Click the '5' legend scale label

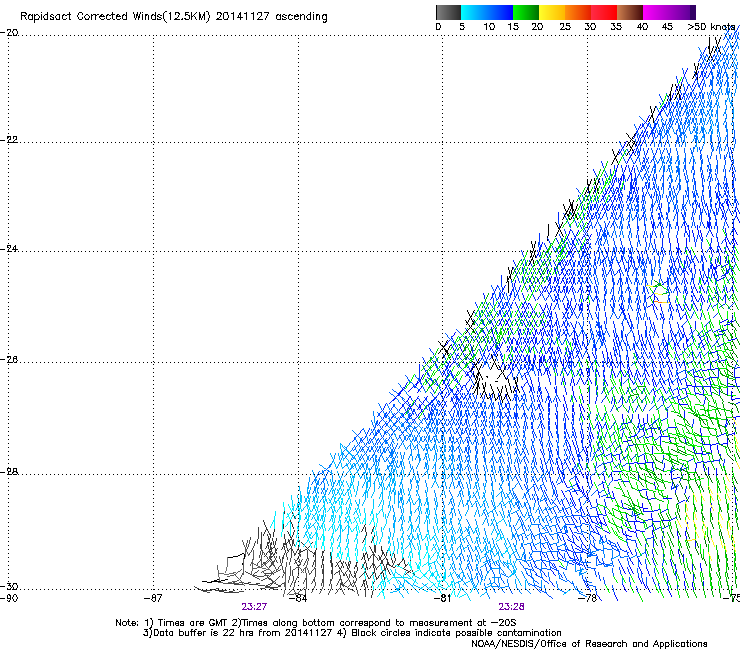462,27
